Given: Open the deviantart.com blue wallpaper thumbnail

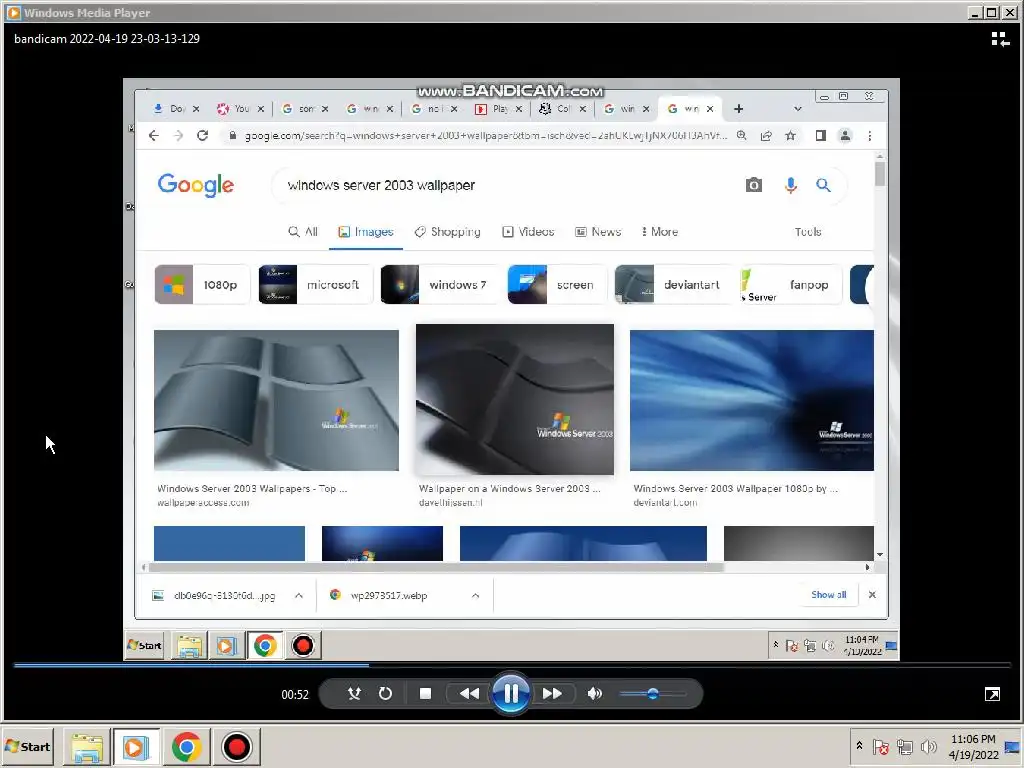Looking at the screenshot, I should coord(752,400).
